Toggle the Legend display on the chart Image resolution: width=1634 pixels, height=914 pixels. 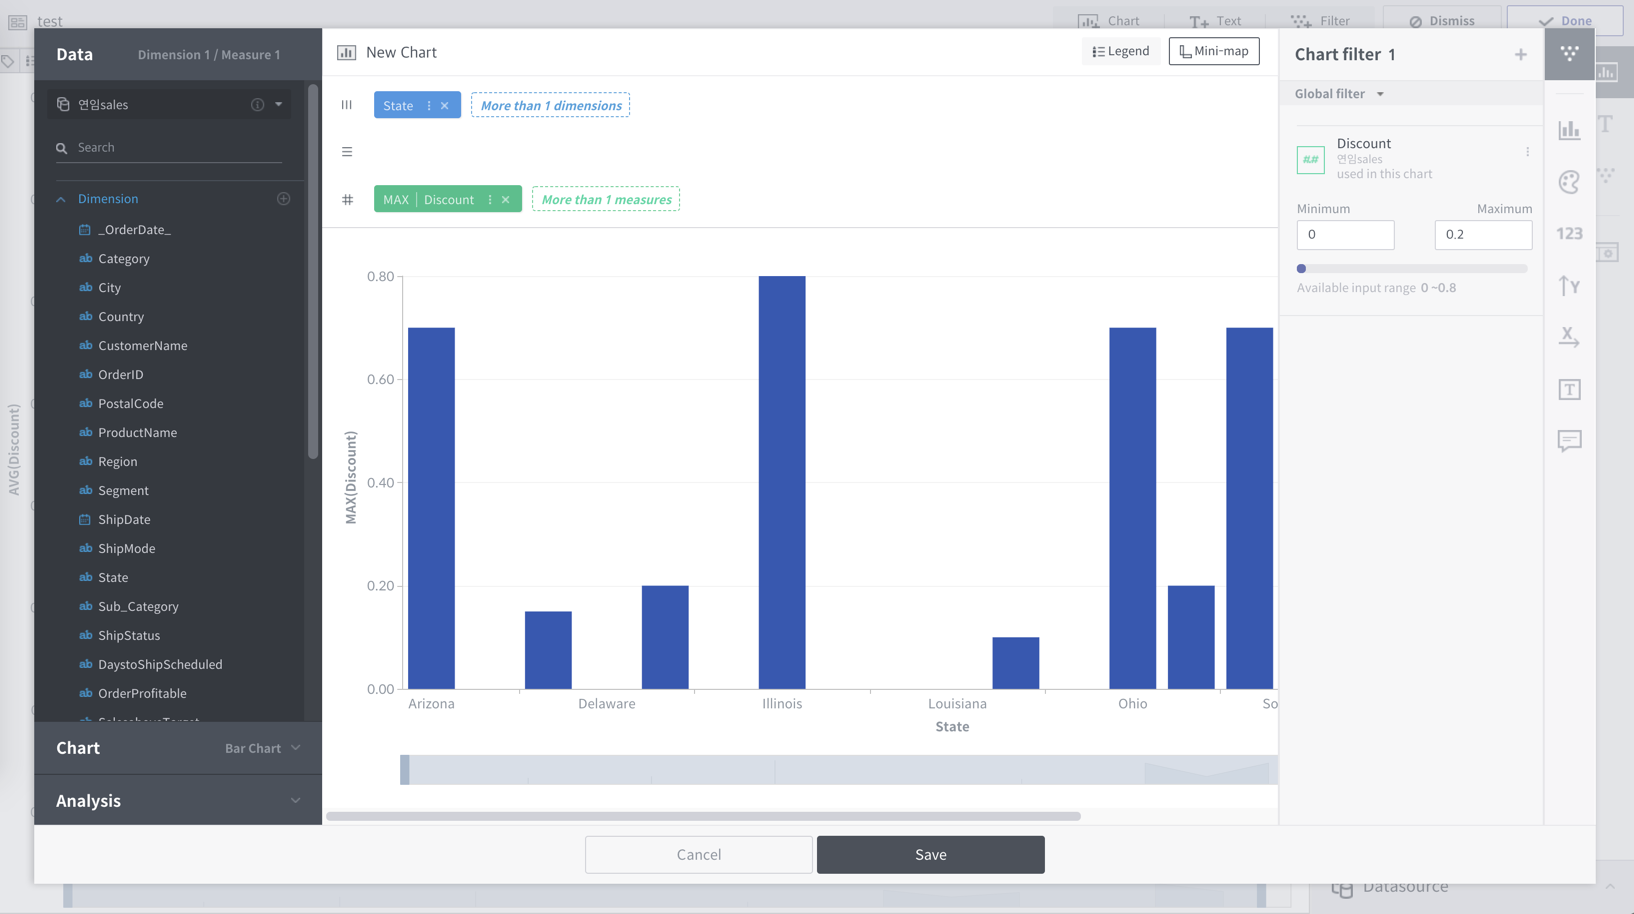[x=1120, y=50]
